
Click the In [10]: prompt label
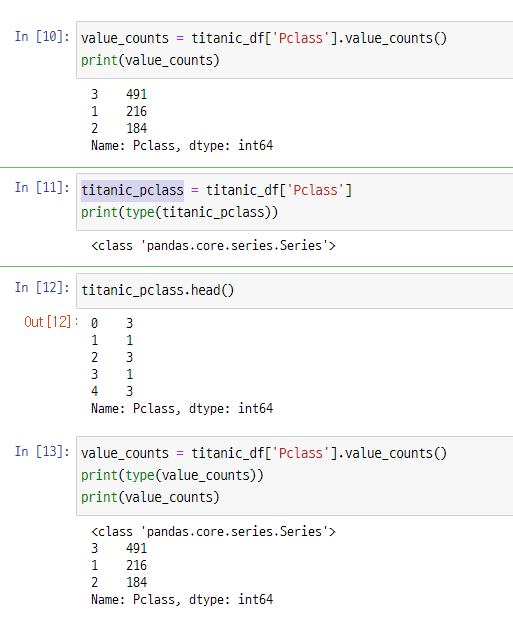point(42,37)
